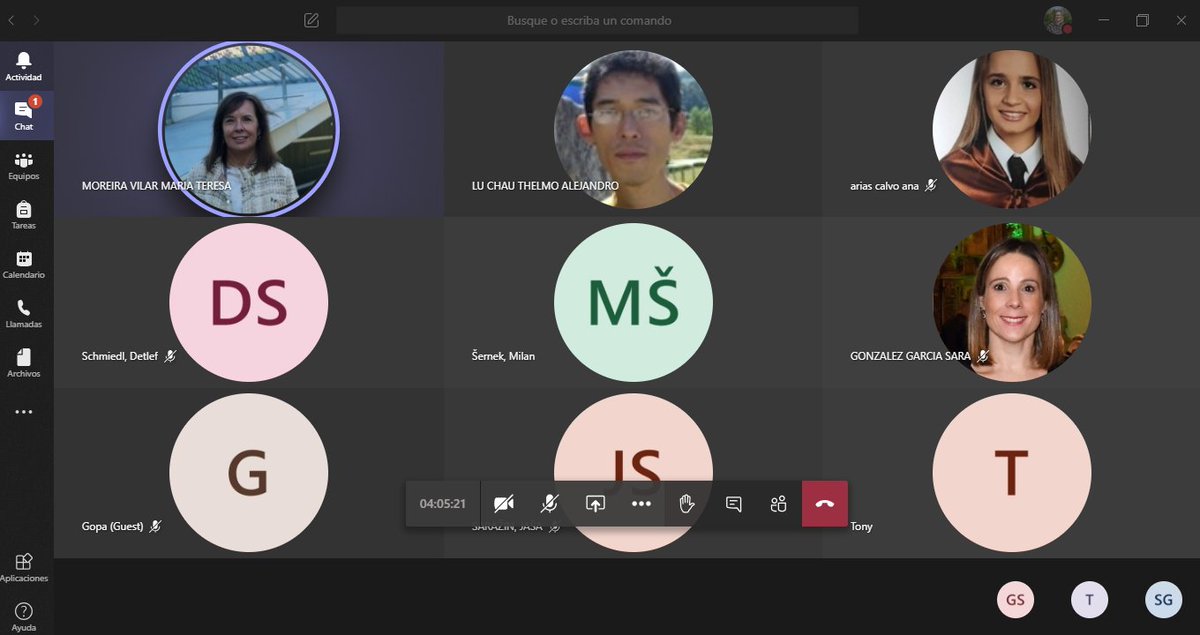Open profile avatar in title bar

1058,20
